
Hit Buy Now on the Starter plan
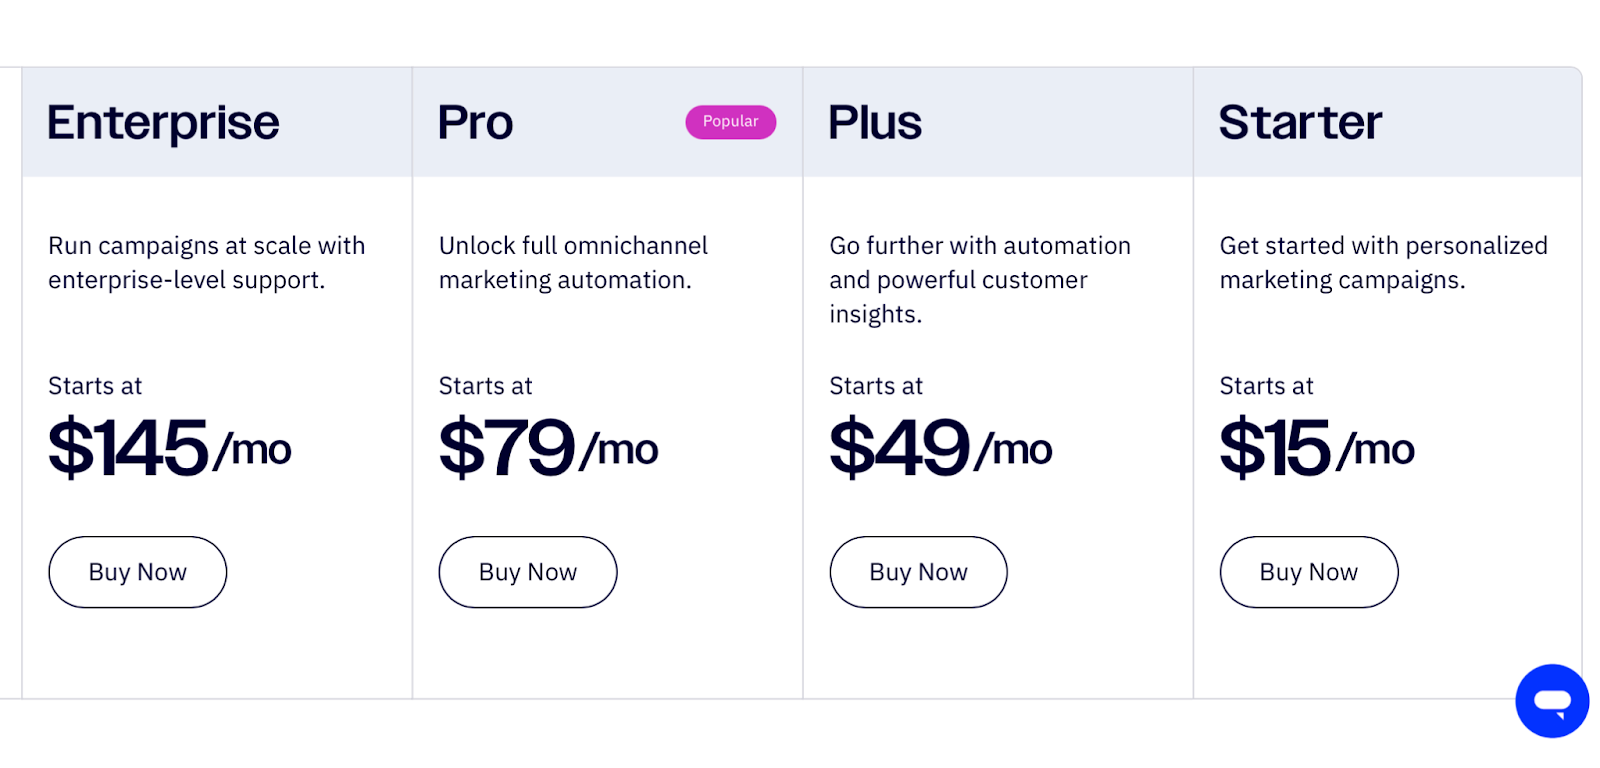coord(1308,572)
